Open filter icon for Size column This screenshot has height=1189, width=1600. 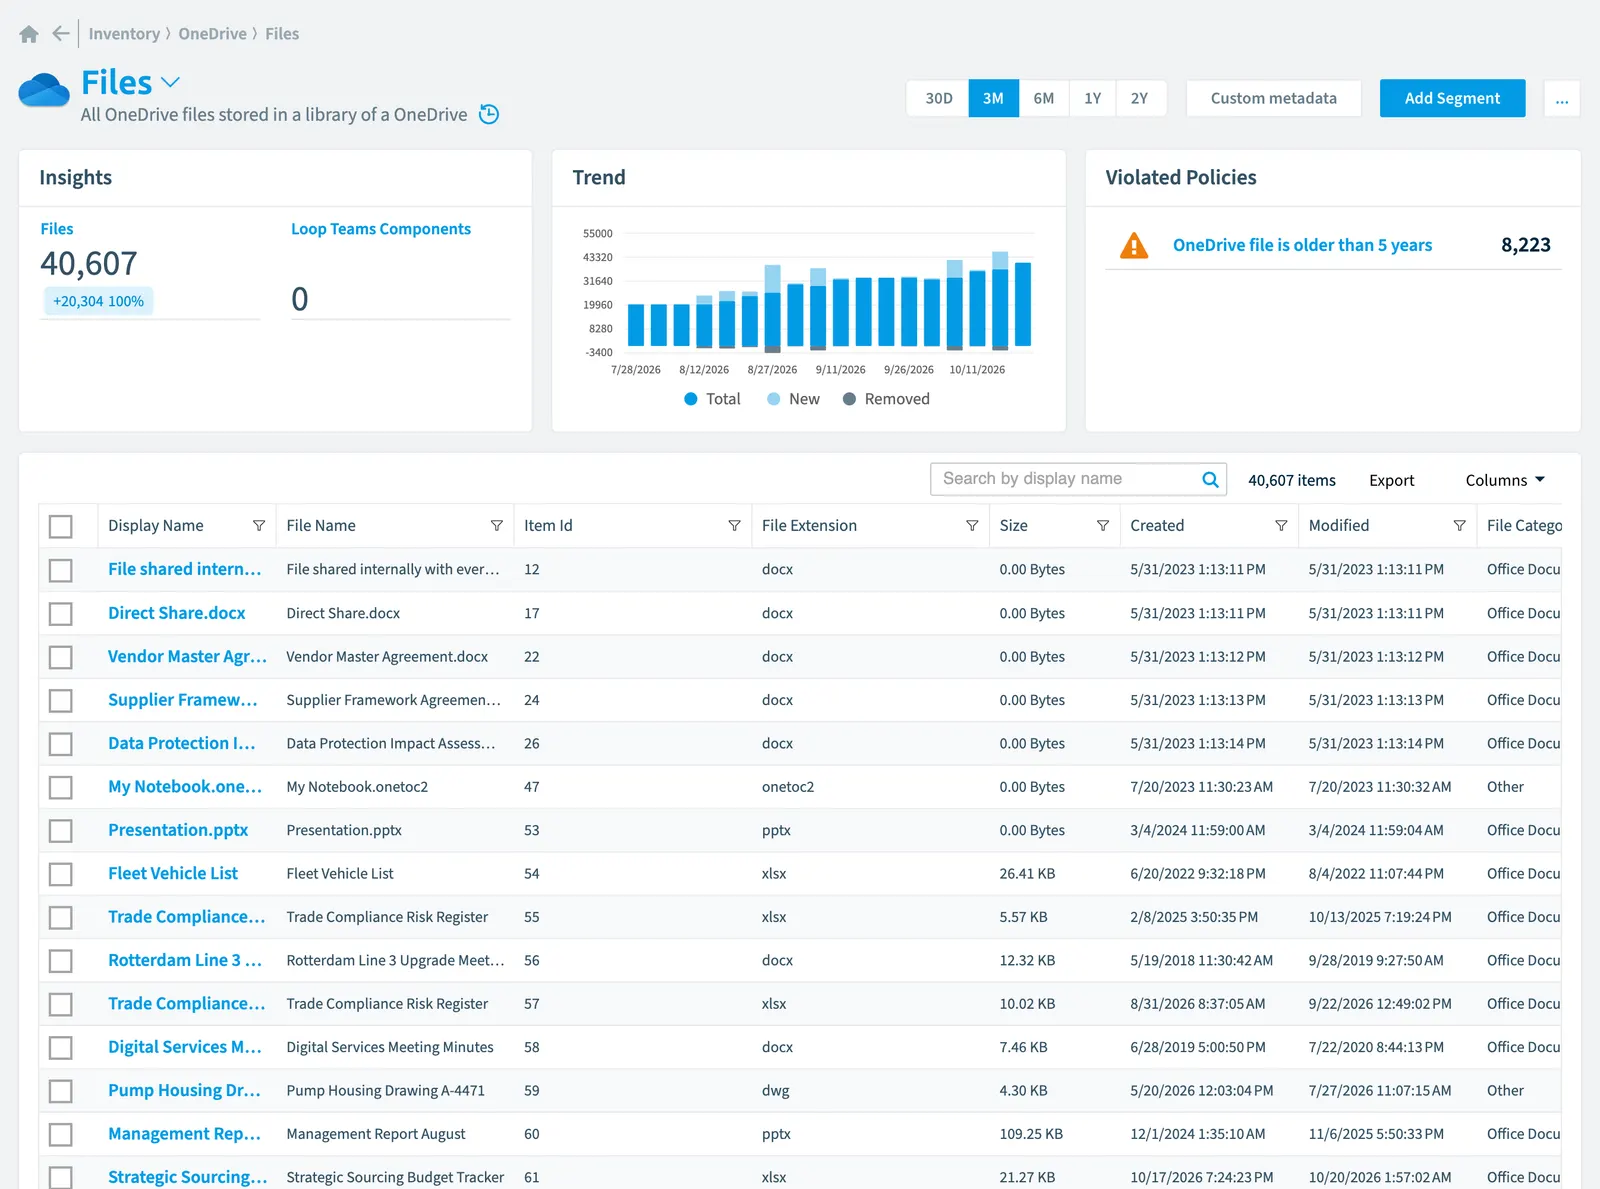(1103, 526)
